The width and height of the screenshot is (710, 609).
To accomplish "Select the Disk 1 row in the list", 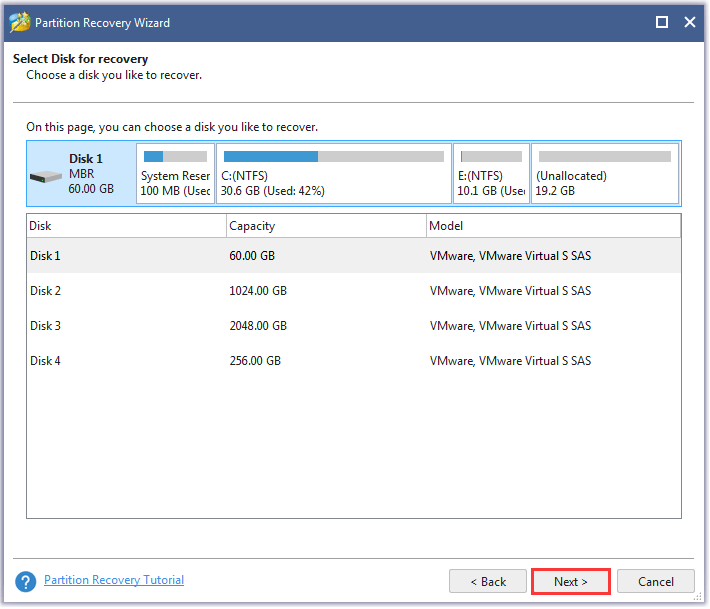I will pyautogui.click(x=354, y=256).
